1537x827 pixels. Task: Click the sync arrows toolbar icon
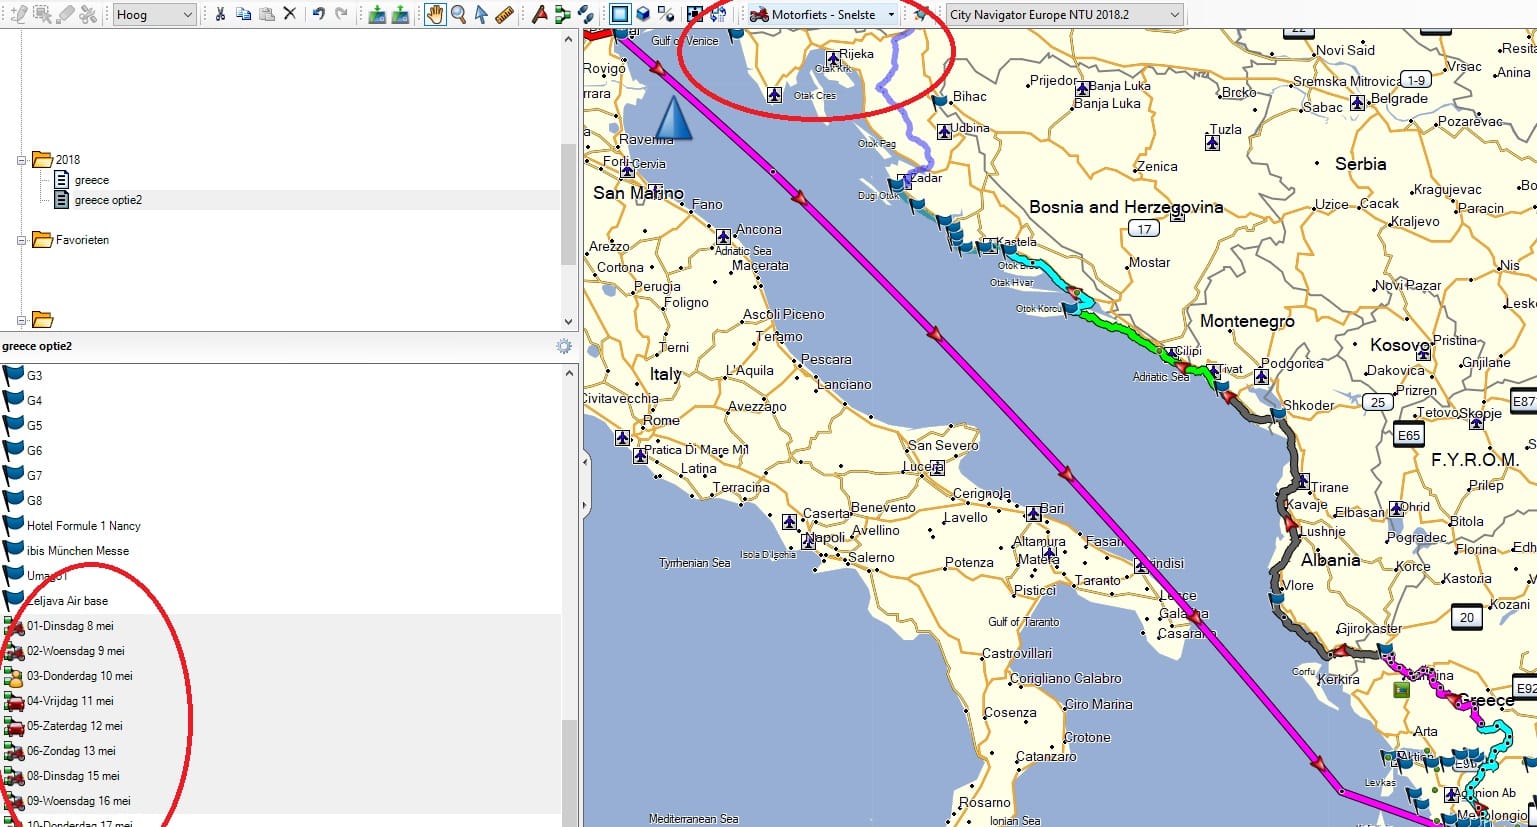tap(718, 14)
